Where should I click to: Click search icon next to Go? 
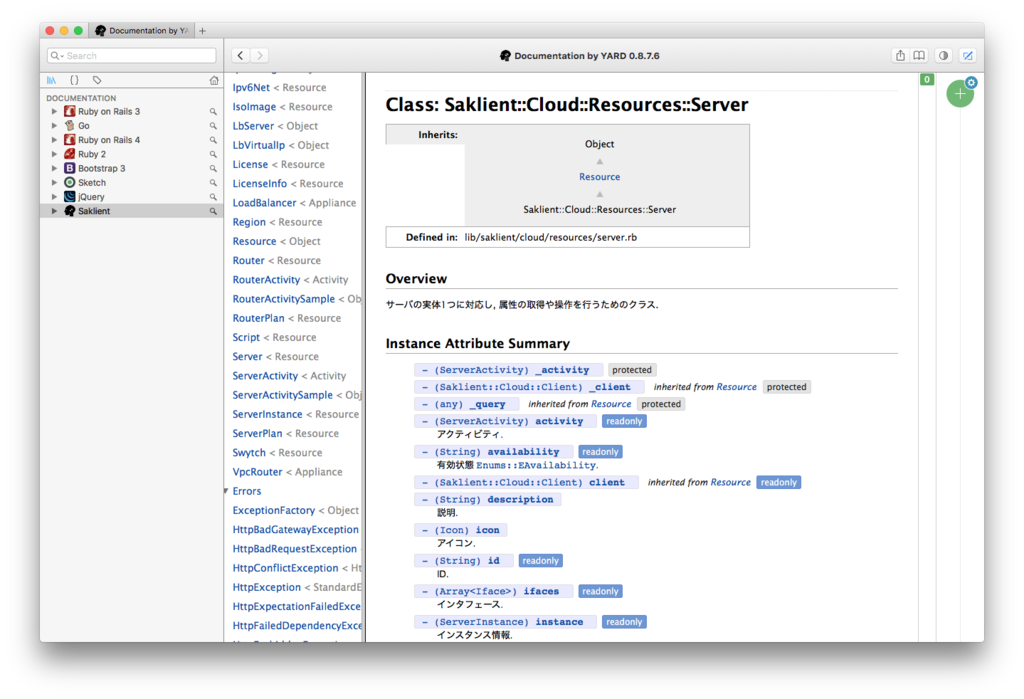coord(213,126)
